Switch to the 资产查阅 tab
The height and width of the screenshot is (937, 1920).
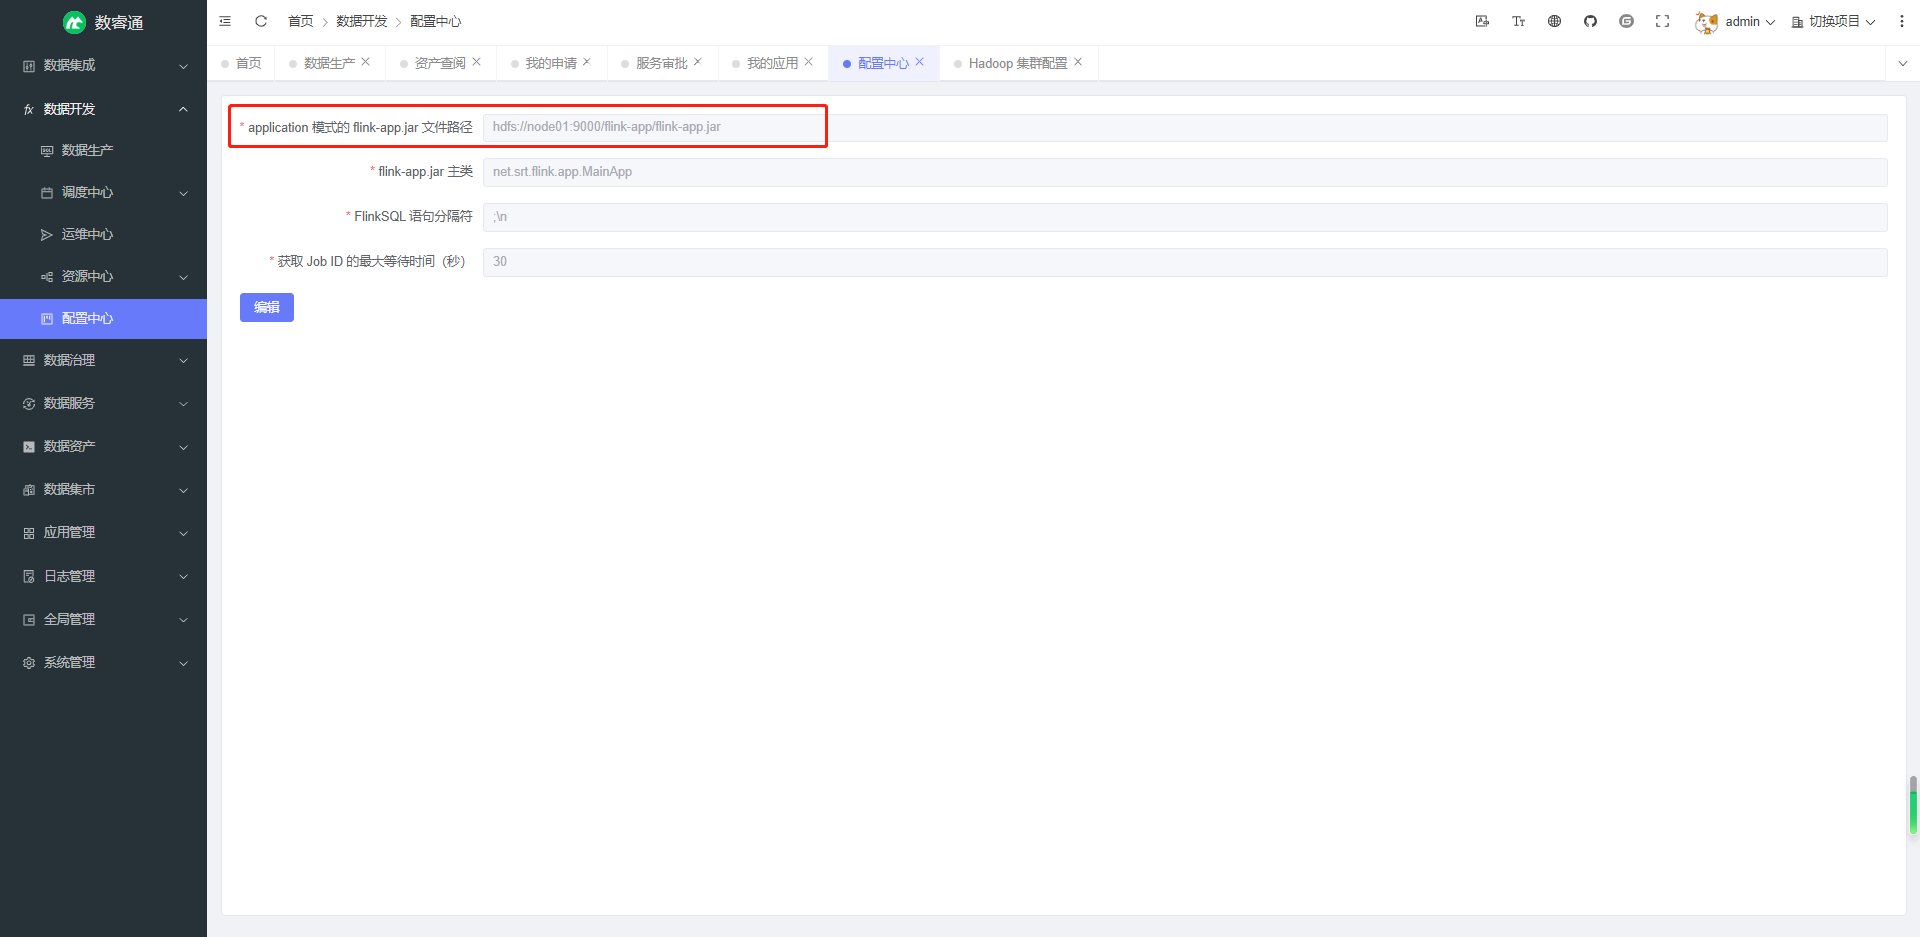pyautogui.click(x=440, y=63)
